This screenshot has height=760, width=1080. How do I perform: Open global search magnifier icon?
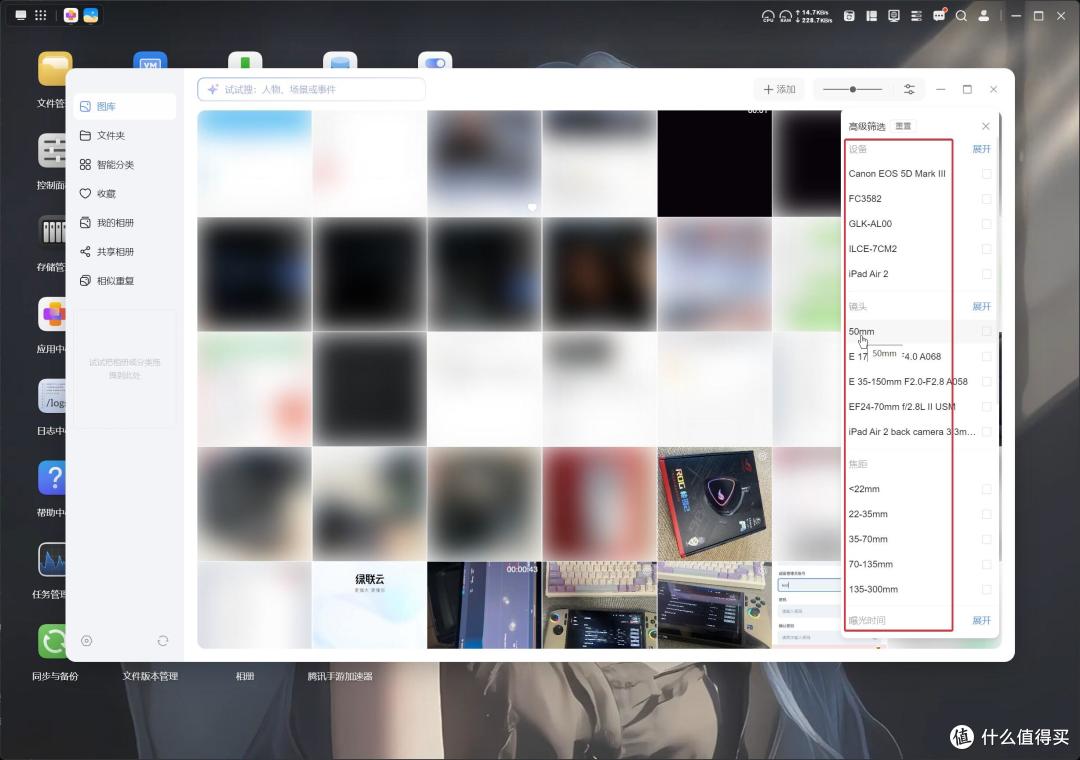click(x=961, y=16)
